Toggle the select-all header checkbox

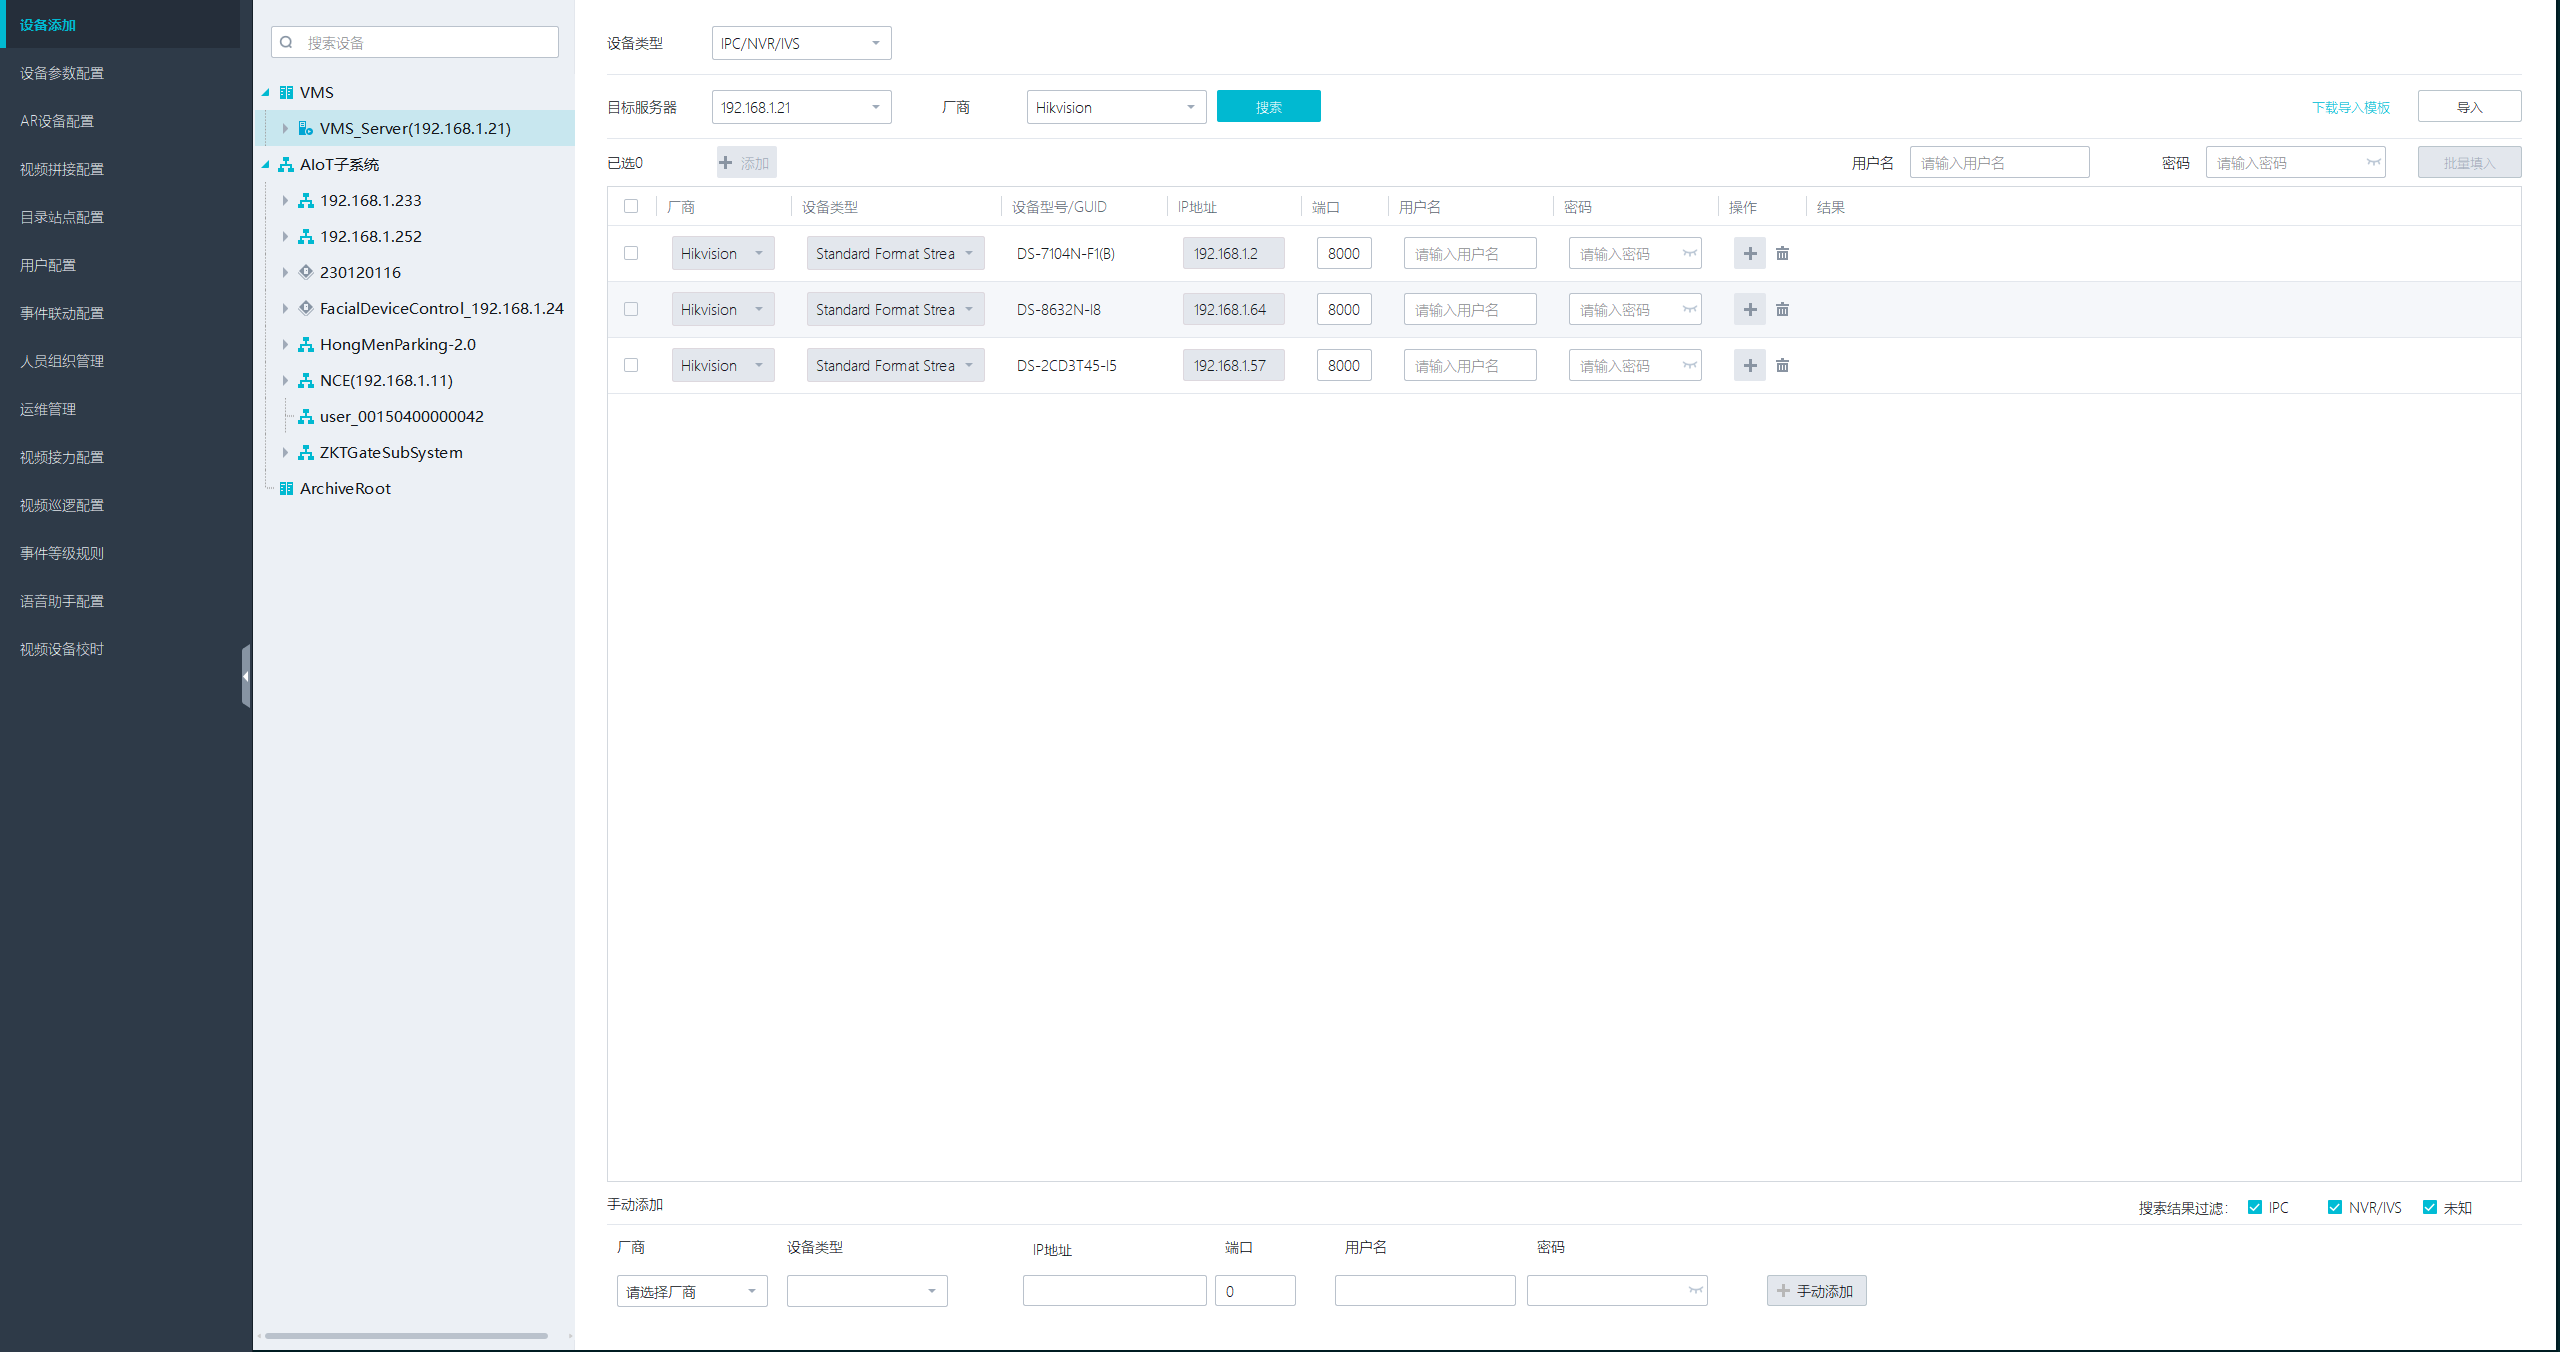[x=631, y=207]
